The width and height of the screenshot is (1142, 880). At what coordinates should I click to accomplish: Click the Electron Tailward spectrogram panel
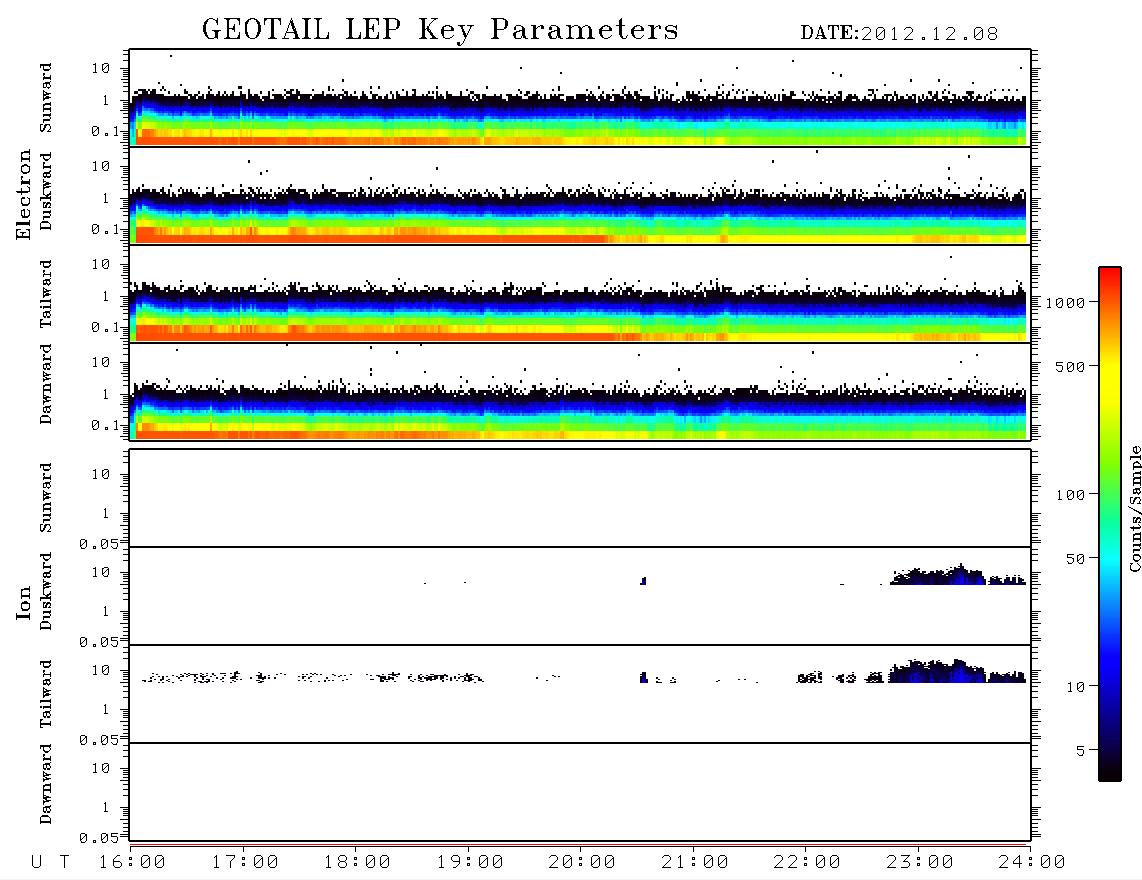[580, 294]
